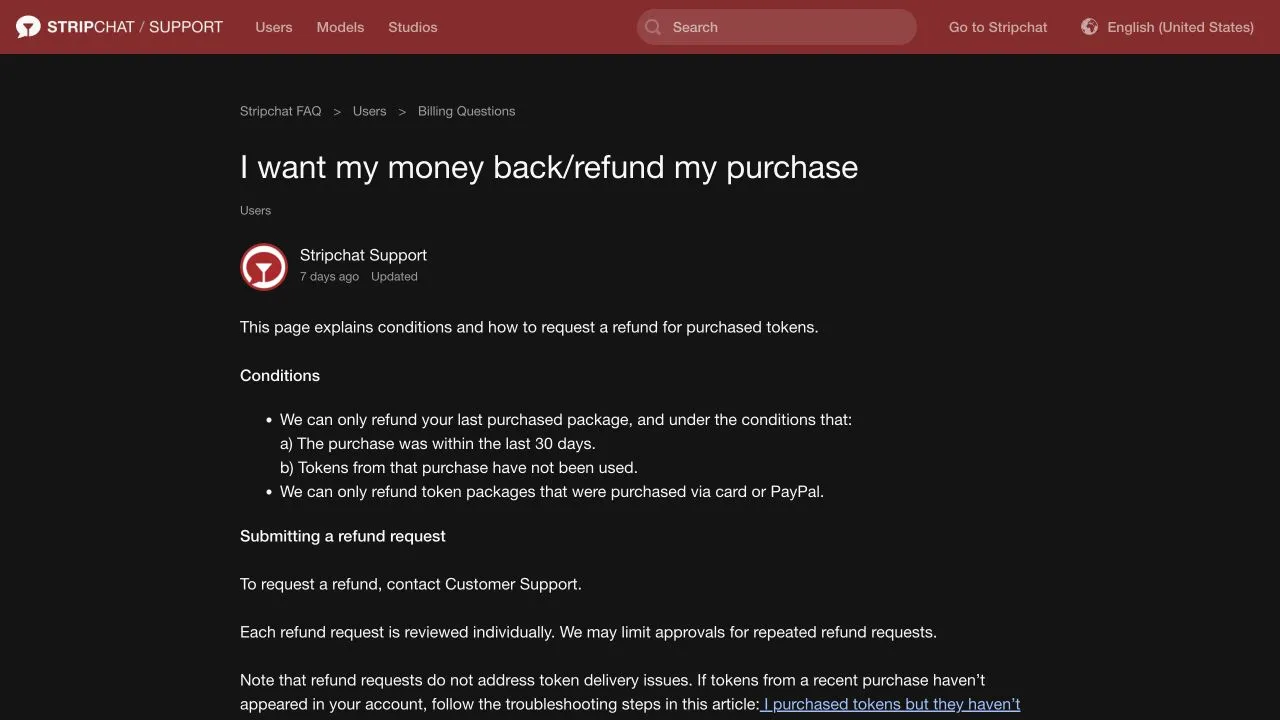The height and width of the screenshot is (720, 1280).
Task: Open the Stripchat Support author link
Action: 363,255
